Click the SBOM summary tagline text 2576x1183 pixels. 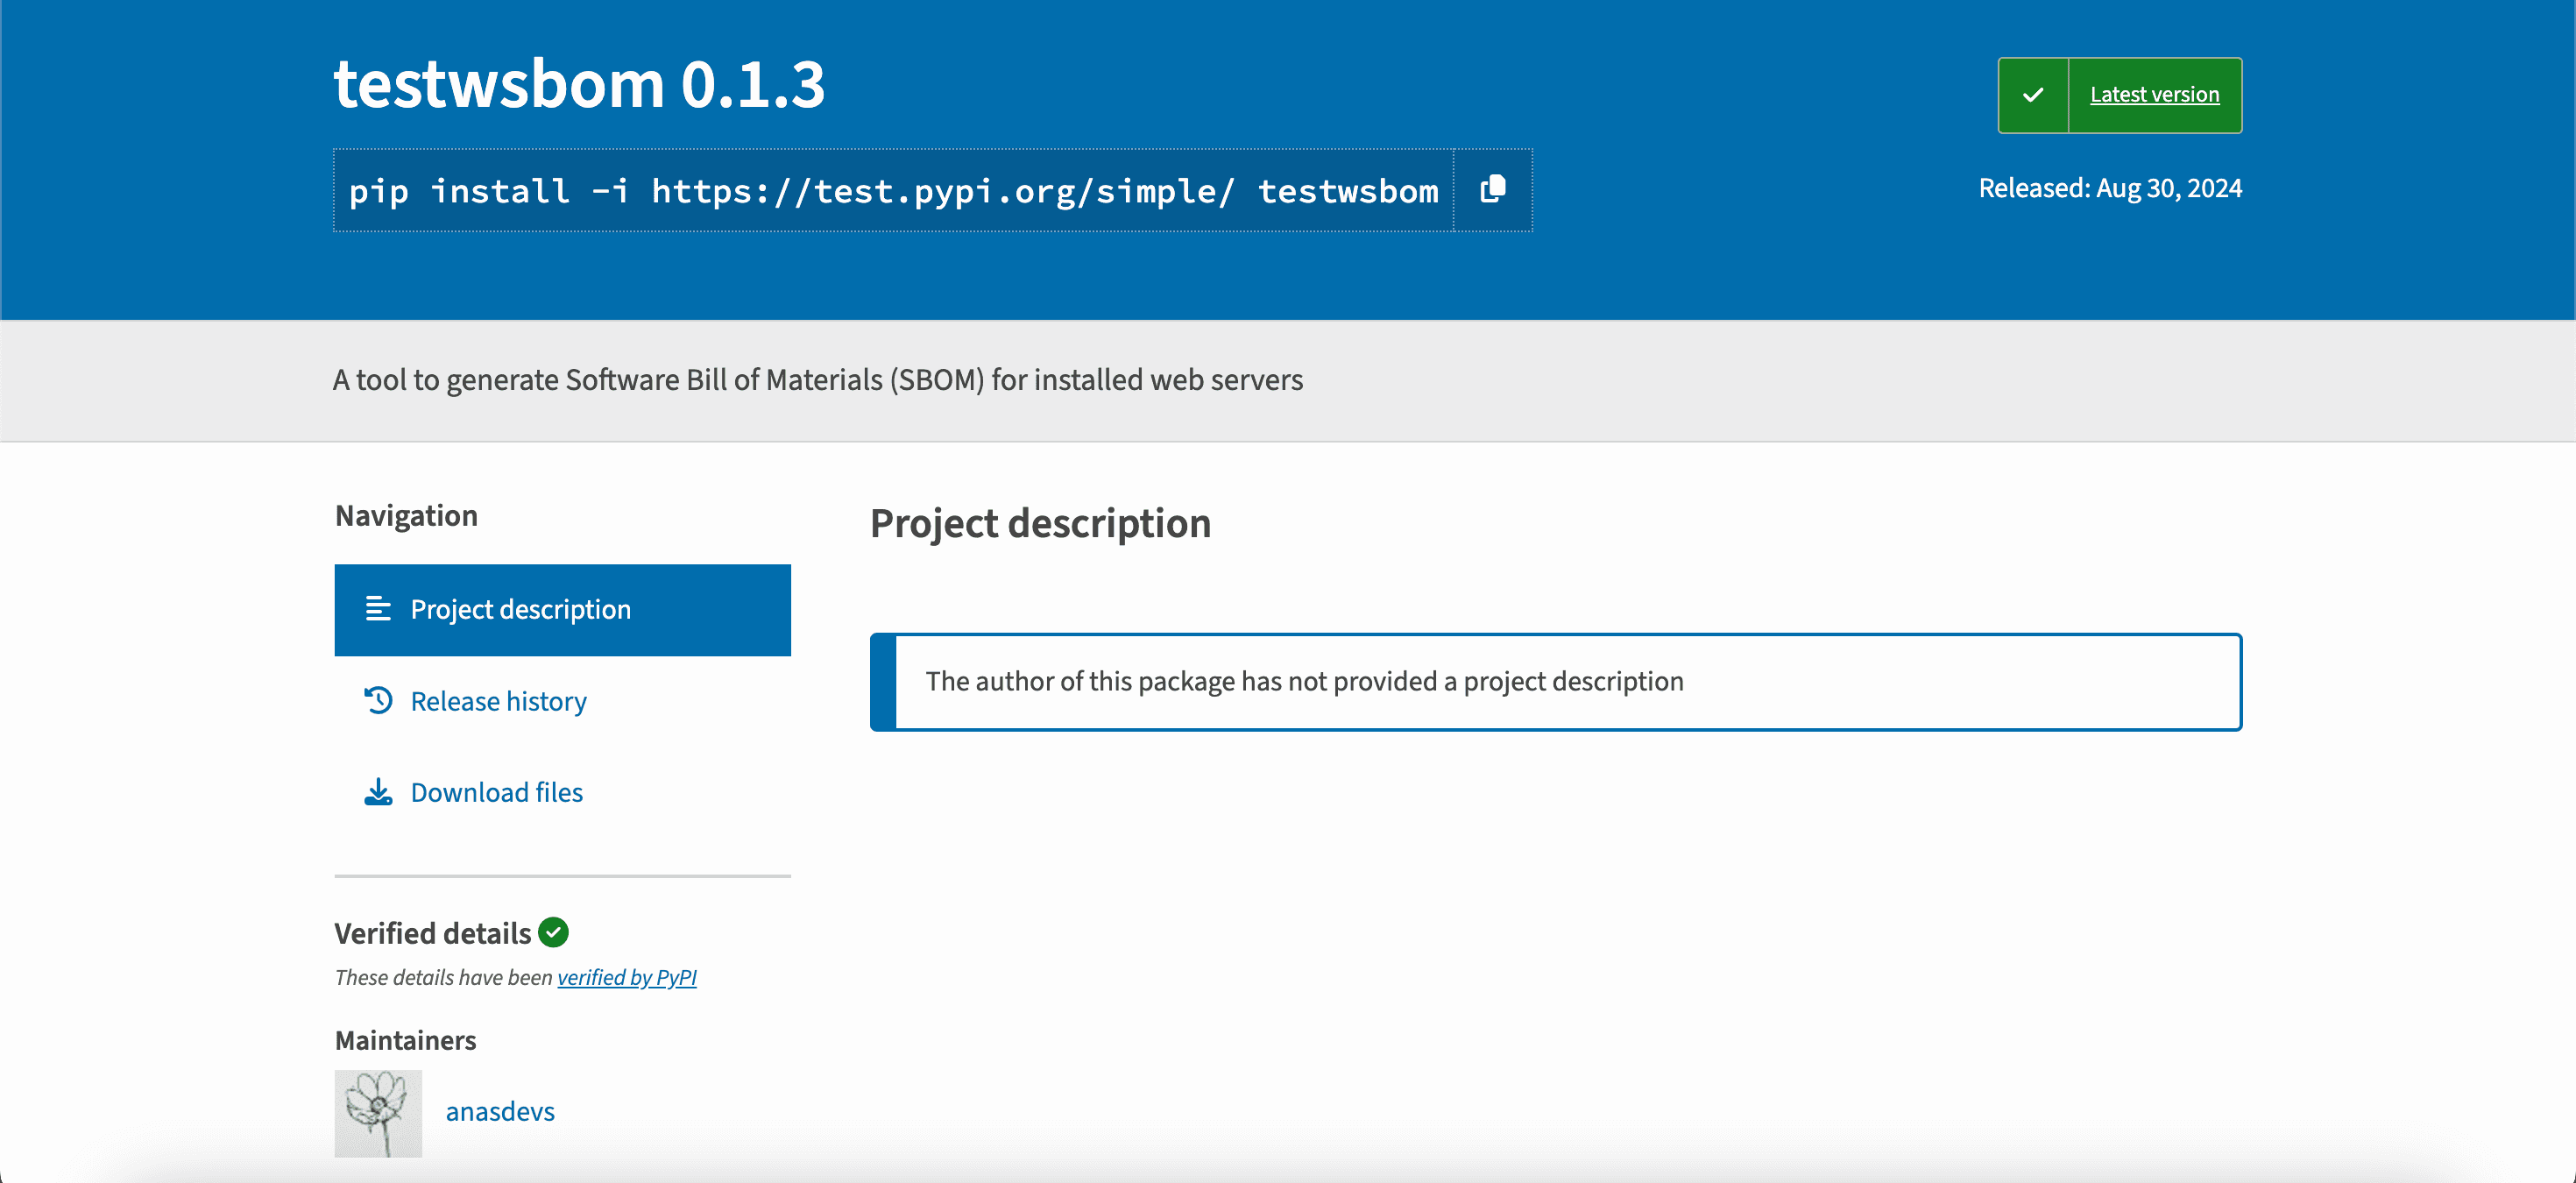pos(817,380)
